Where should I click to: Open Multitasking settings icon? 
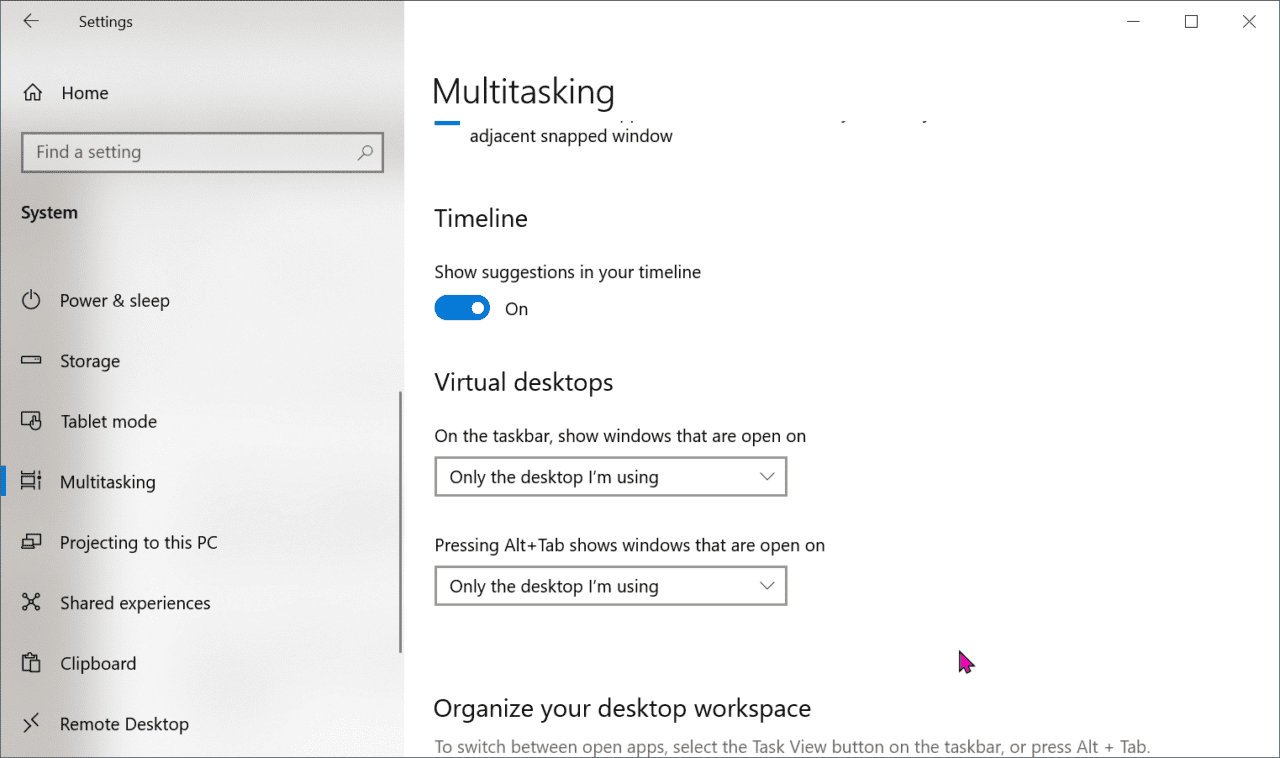(31, 482)
